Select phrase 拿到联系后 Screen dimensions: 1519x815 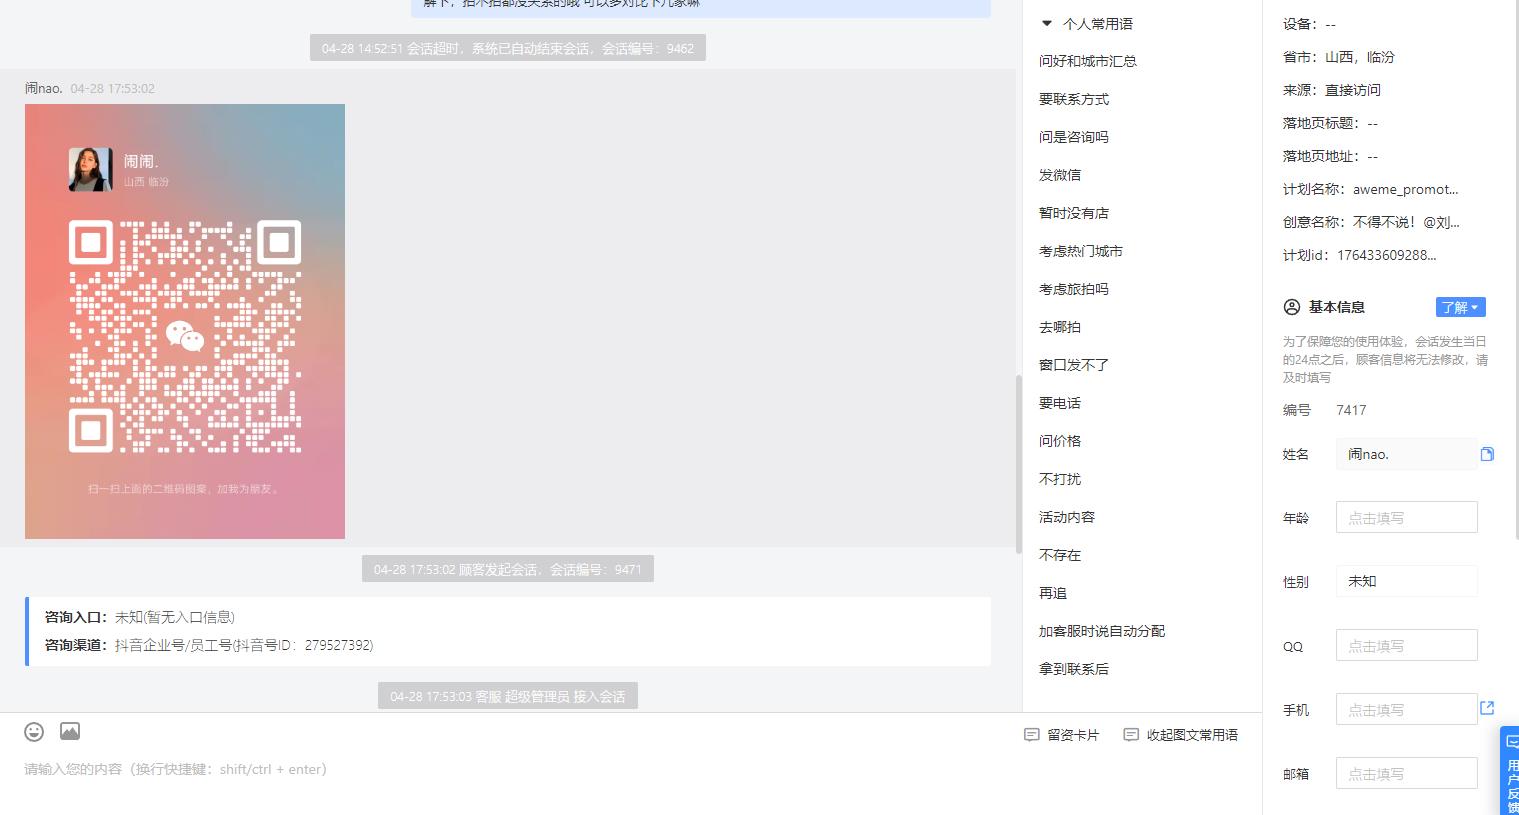pos(1074,669)
